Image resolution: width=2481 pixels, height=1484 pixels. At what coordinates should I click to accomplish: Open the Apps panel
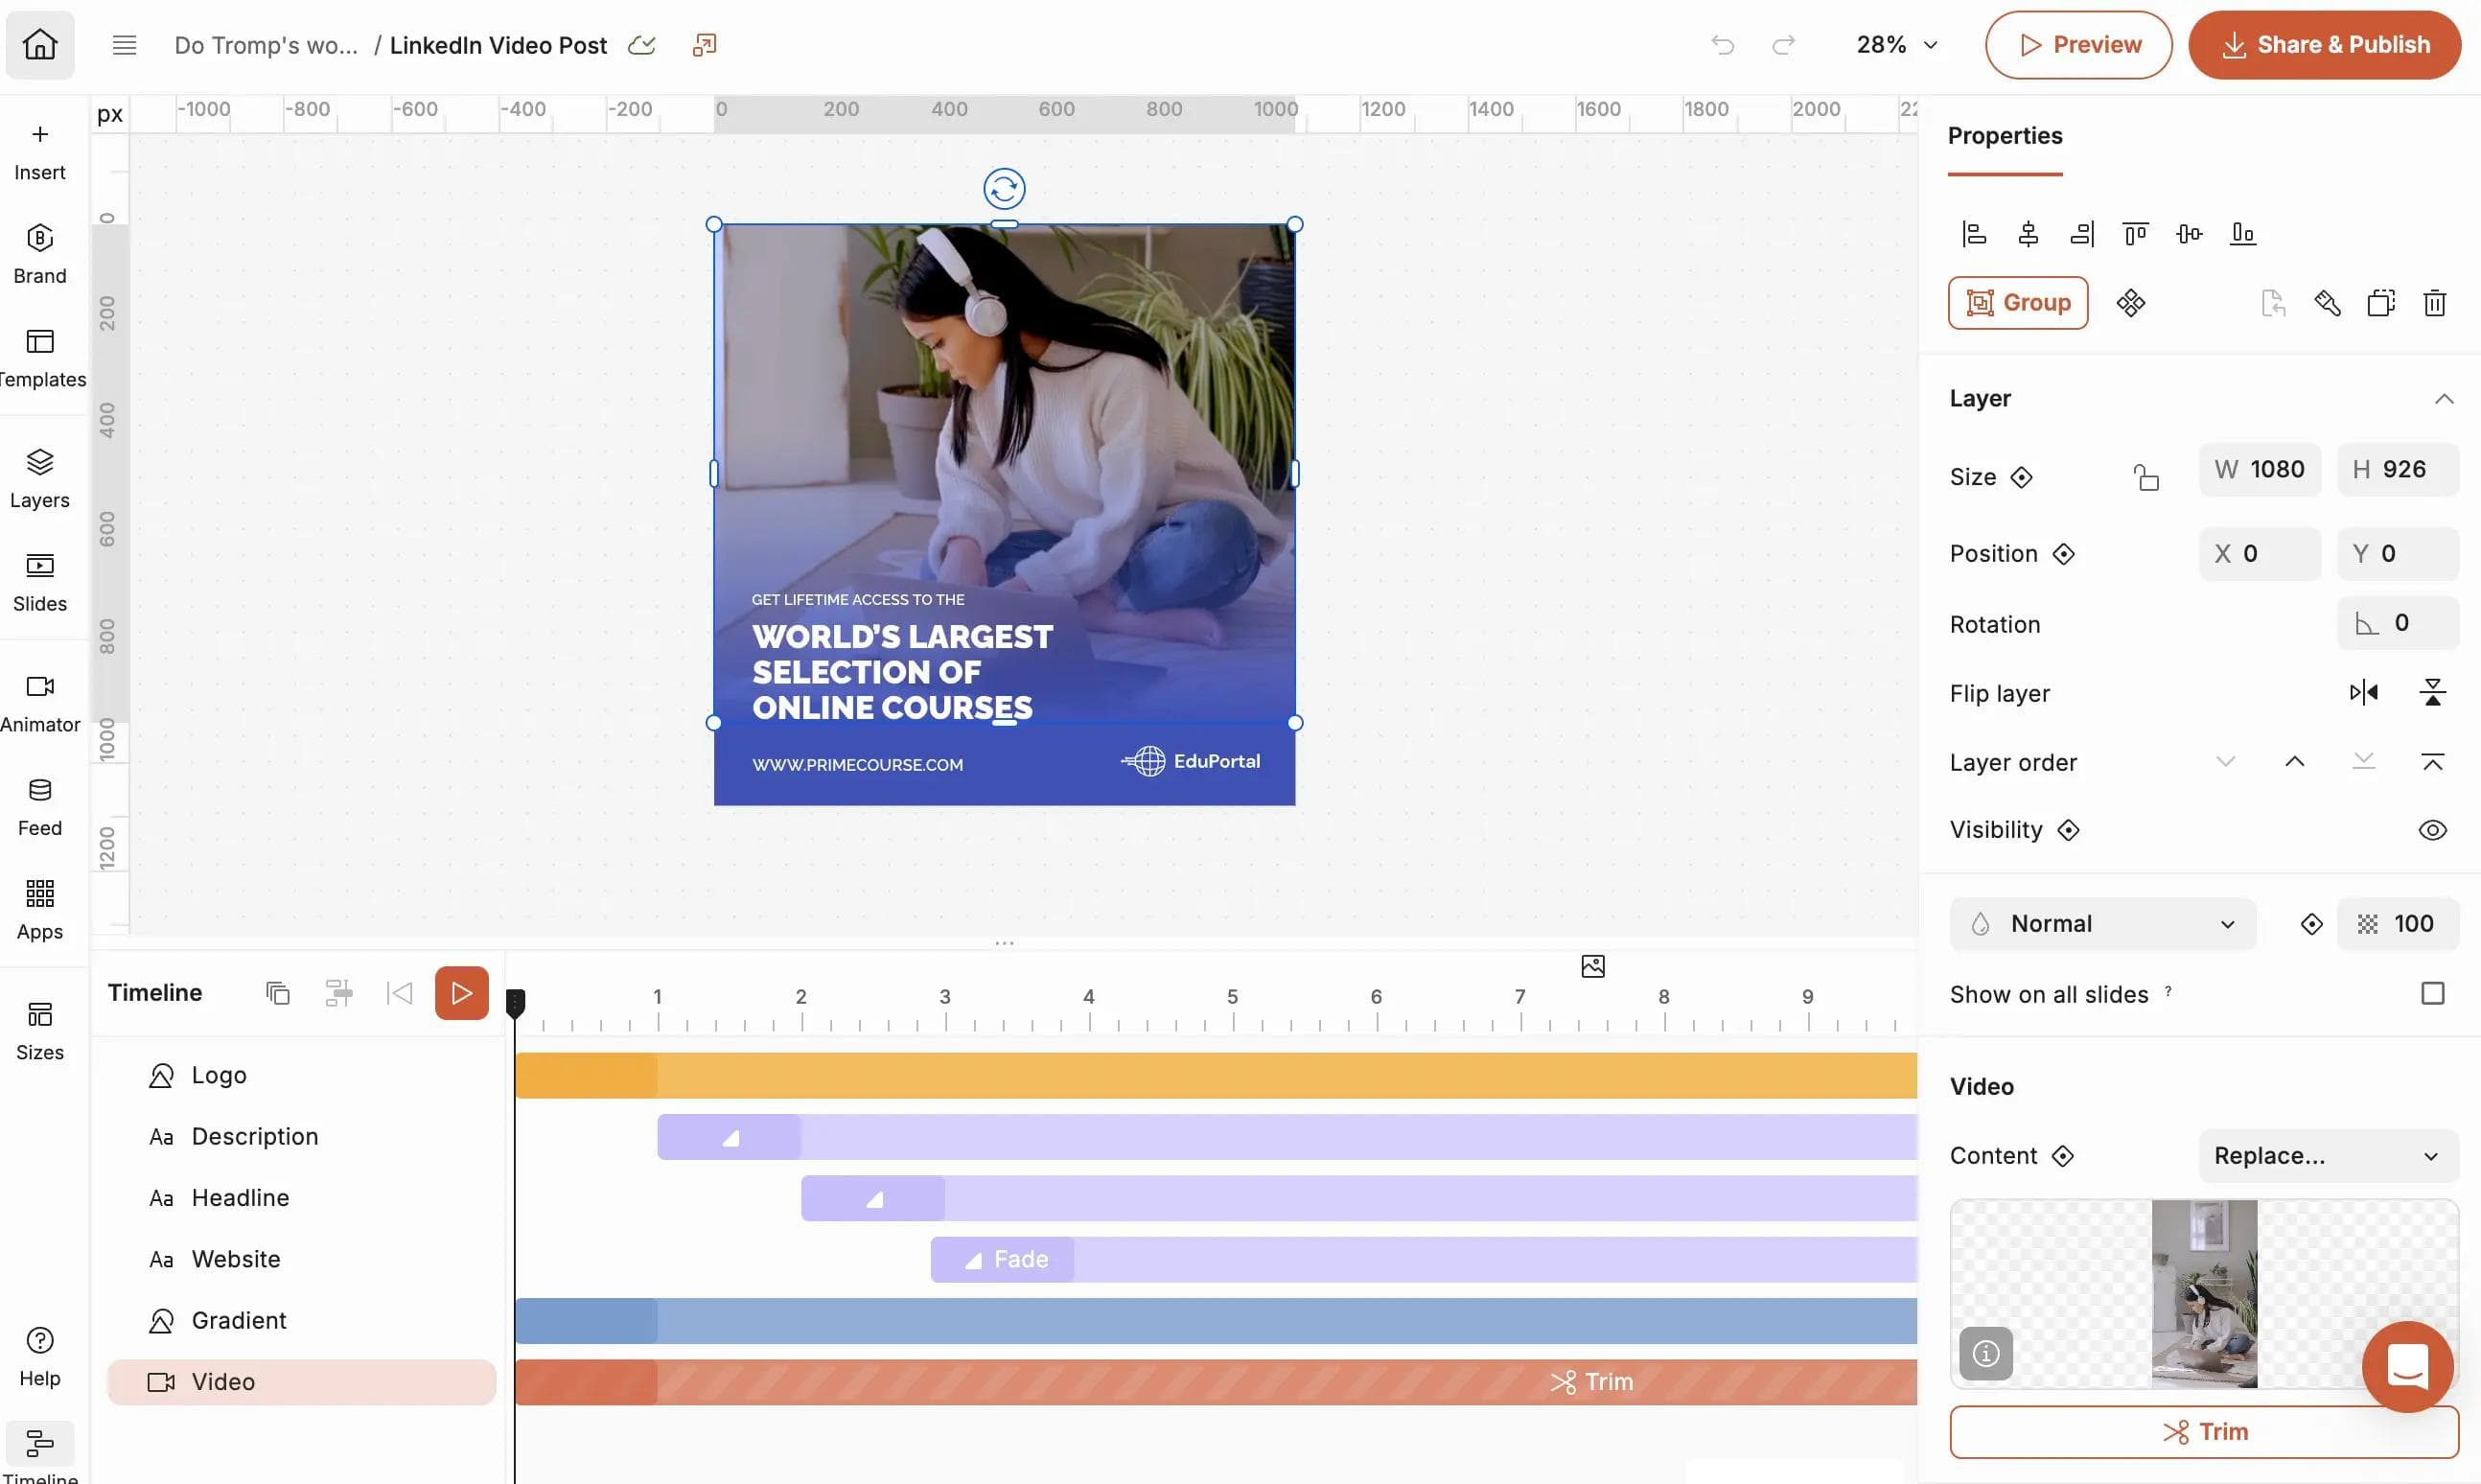[39, 907]
